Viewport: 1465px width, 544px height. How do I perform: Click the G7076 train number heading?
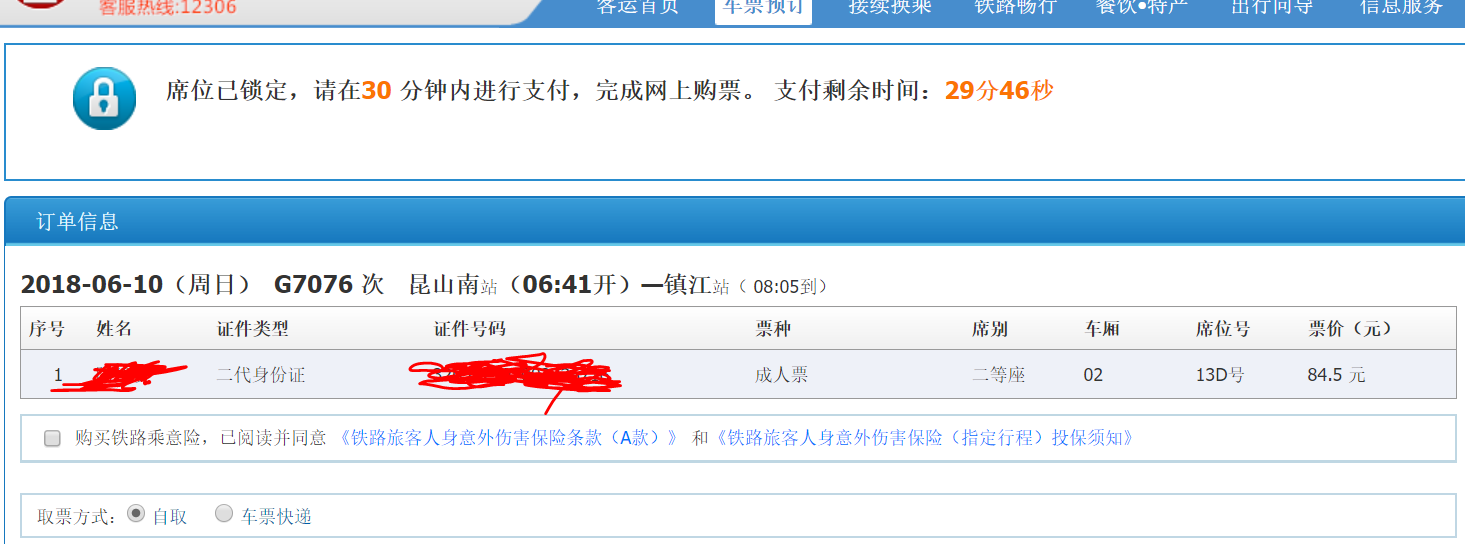[314, 284]
